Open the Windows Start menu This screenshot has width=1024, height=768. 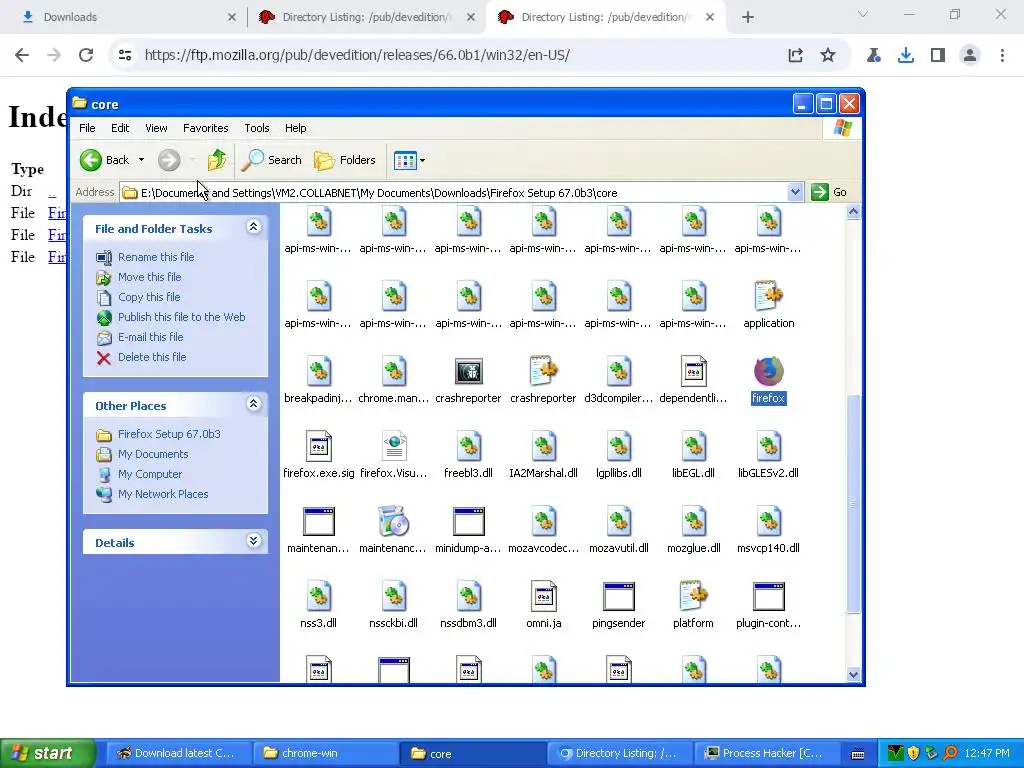click(x=47, y=753)
